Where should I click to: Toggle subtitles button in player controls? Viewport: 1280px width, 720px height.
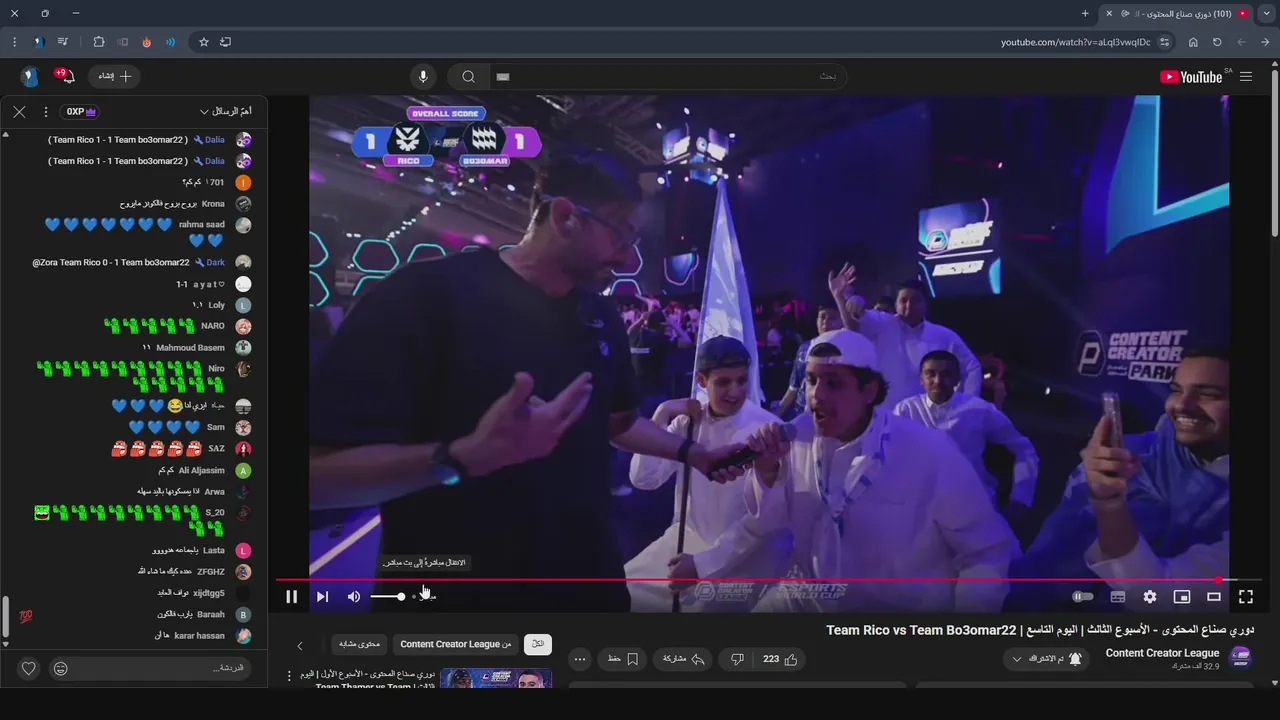tap(1118, 597)
